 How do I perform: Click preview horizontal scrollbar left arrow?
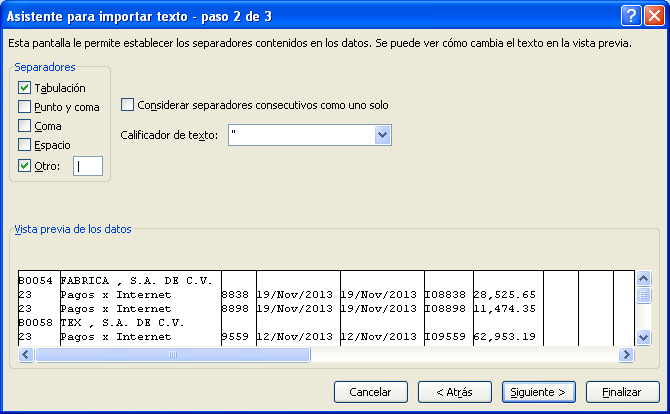[26, 354]
